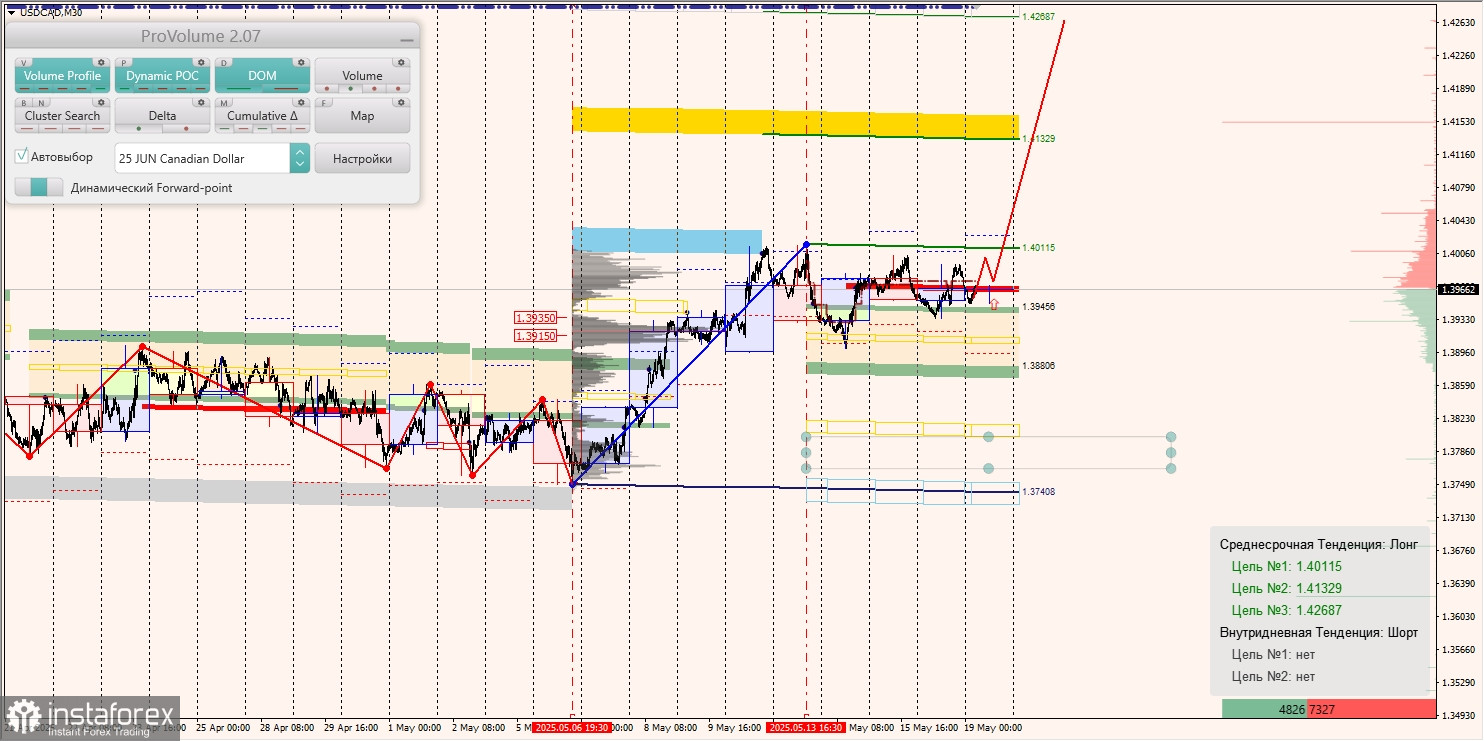Toggle the DOM indicator
This screenshot has height=741, width=1484.
point(262,75)
